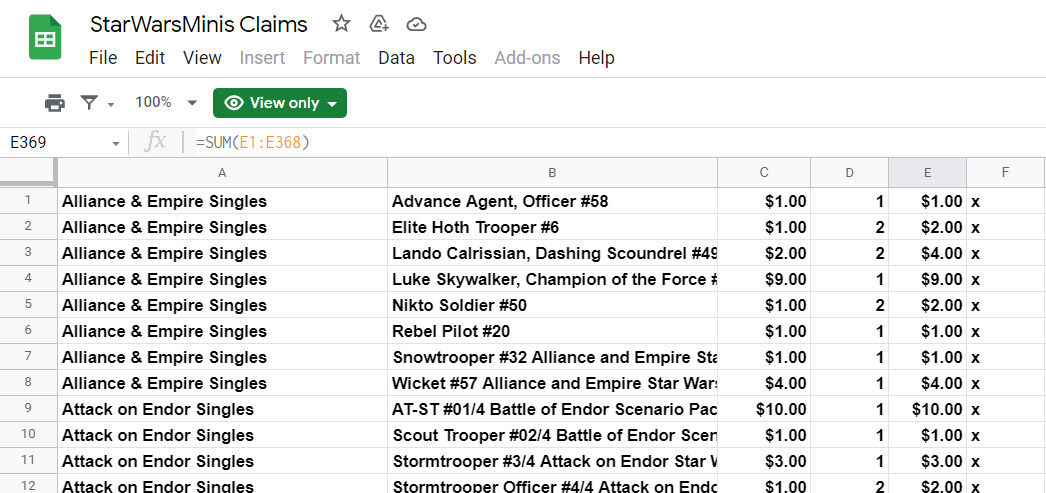Open the View only mode dropdown

tap(280, 103)
